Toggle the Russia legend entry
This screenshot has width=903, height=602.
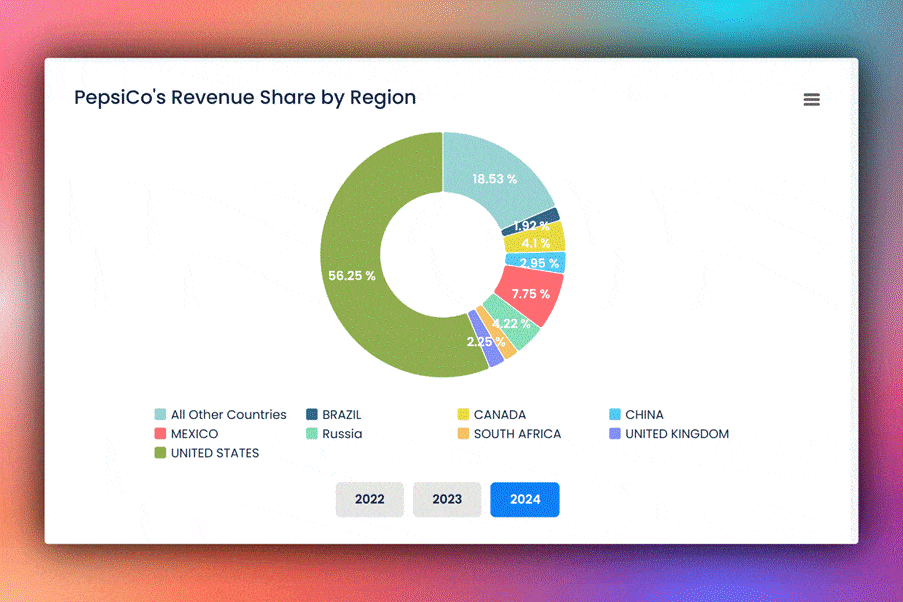click(x=339, y=433)
